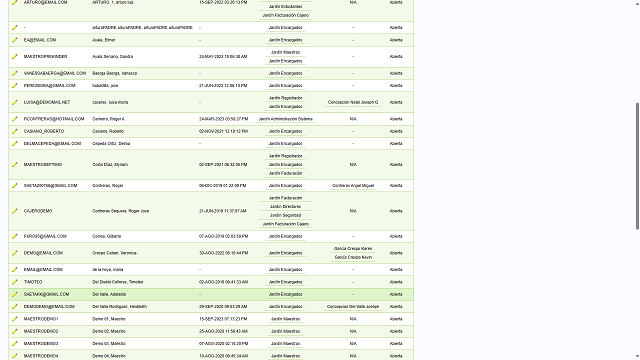Click Jardín Encargados in CASIANO_ROBERTO row

click(285, 131)
